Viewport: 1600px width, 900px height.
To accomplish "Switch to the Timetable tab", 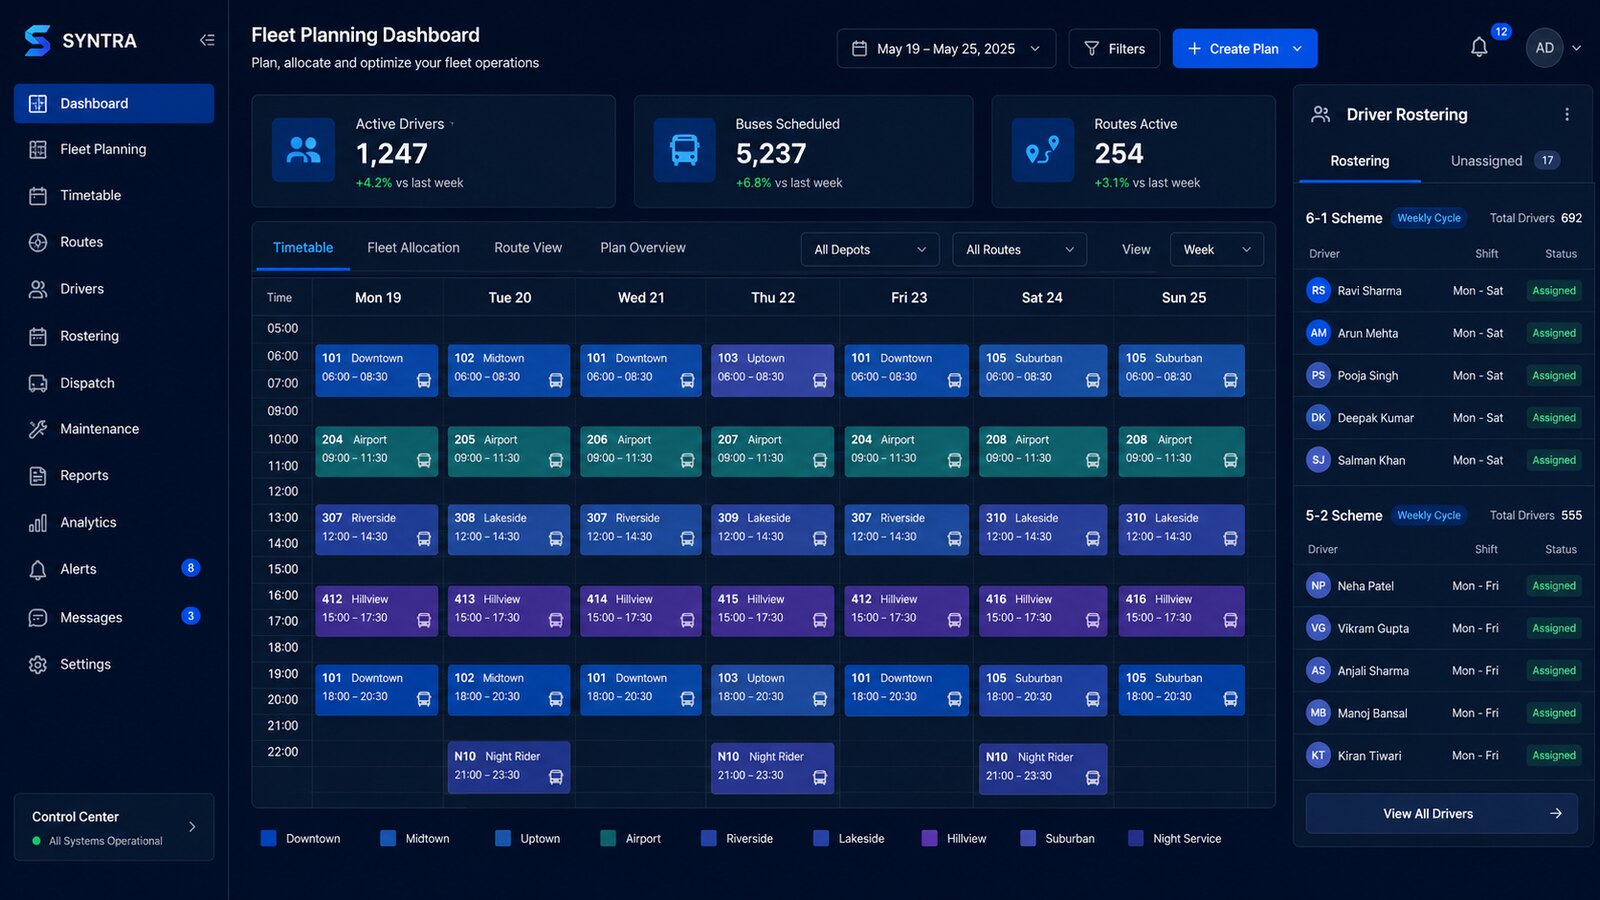I will point(303,248).
